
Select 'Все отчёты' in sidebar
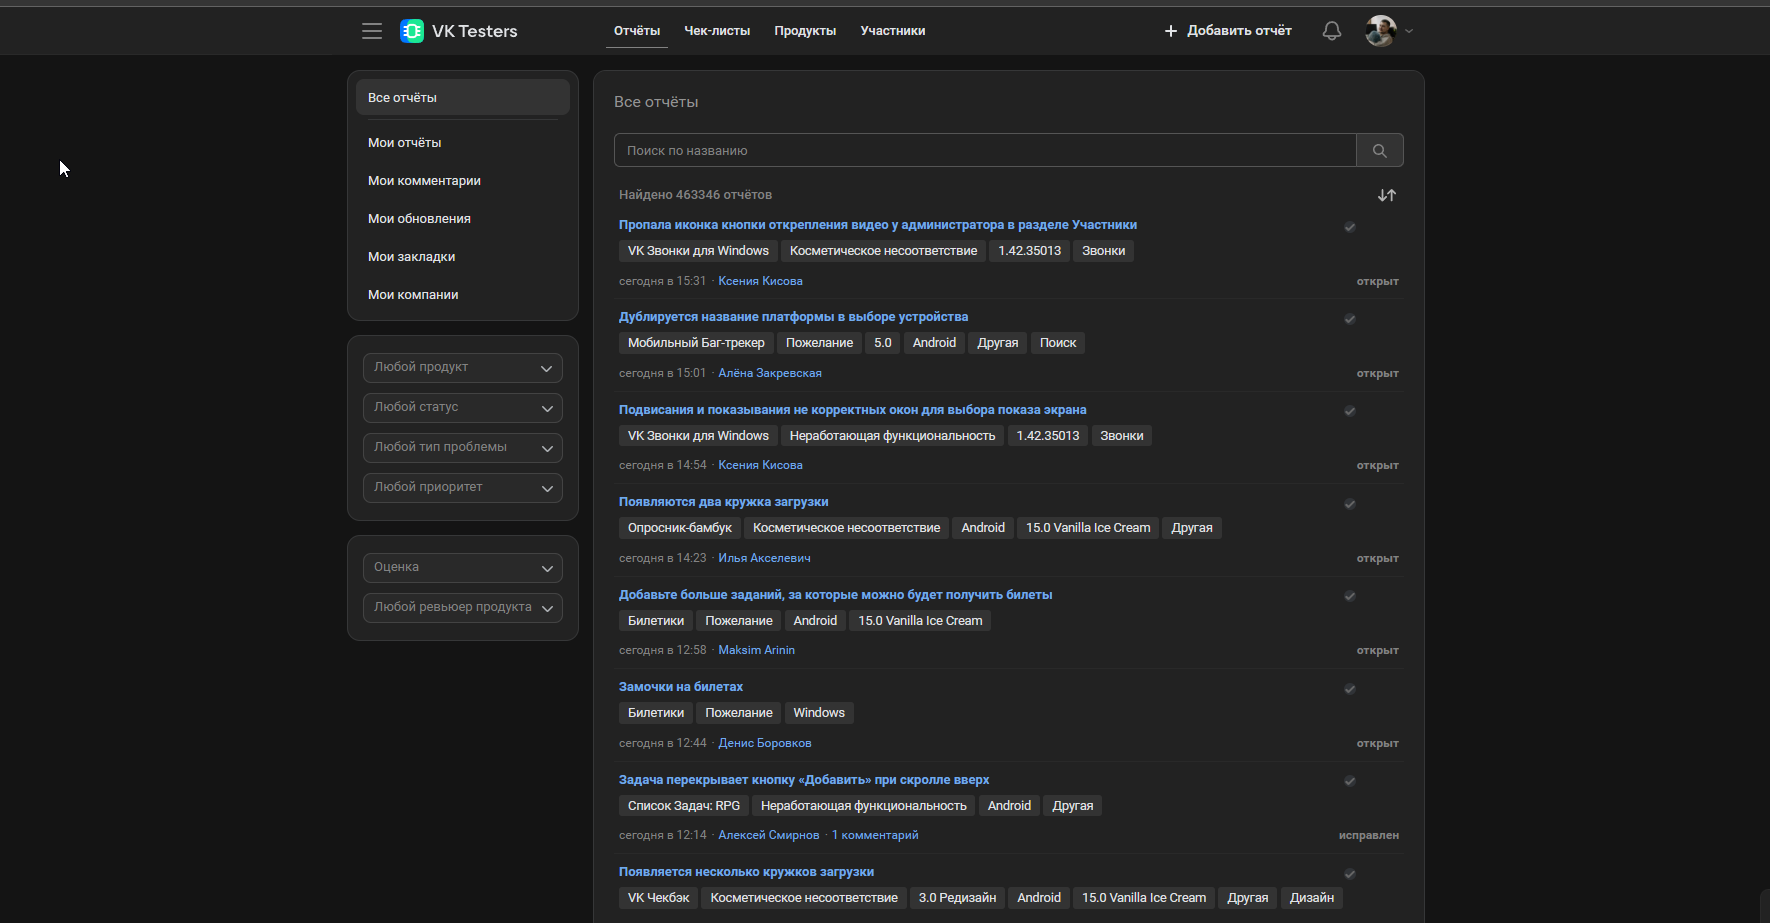(463, 97)
